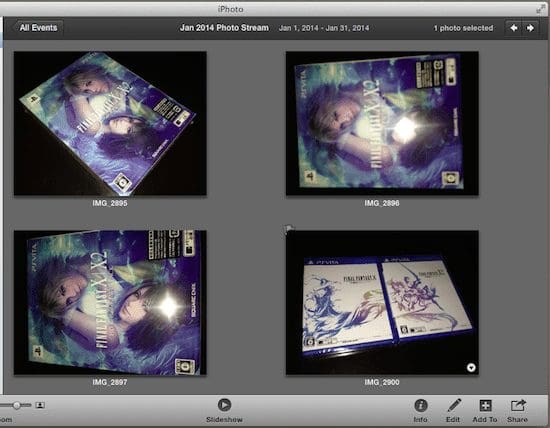Viewport: 550px width, 428px height.
Task: Open the Info panel icon
Action: (421, 406)
